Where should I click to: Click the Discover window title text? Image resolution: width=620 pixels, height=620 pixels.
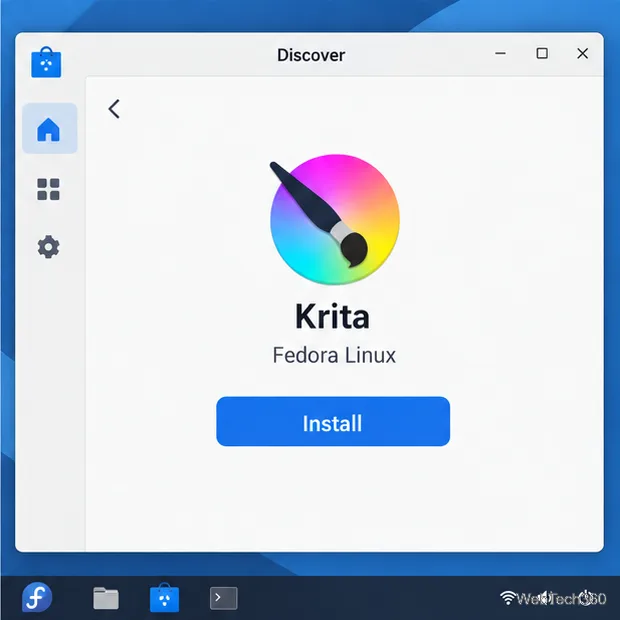point(311,55)
